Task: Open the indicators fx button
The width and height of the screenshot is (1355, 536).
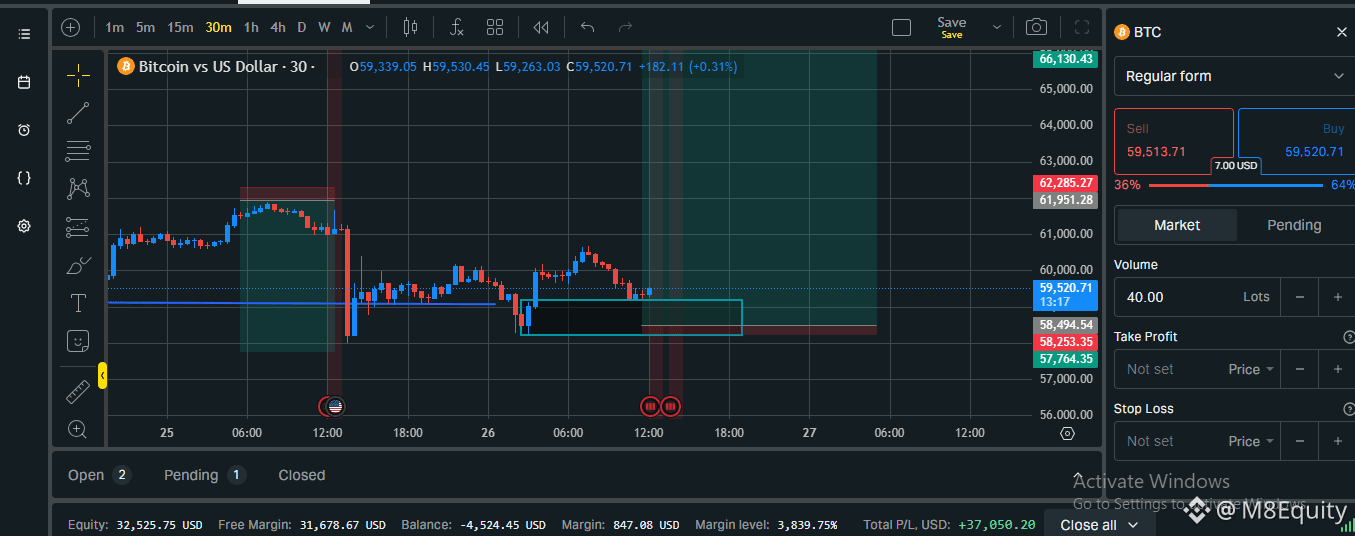Action: [456, 27]
